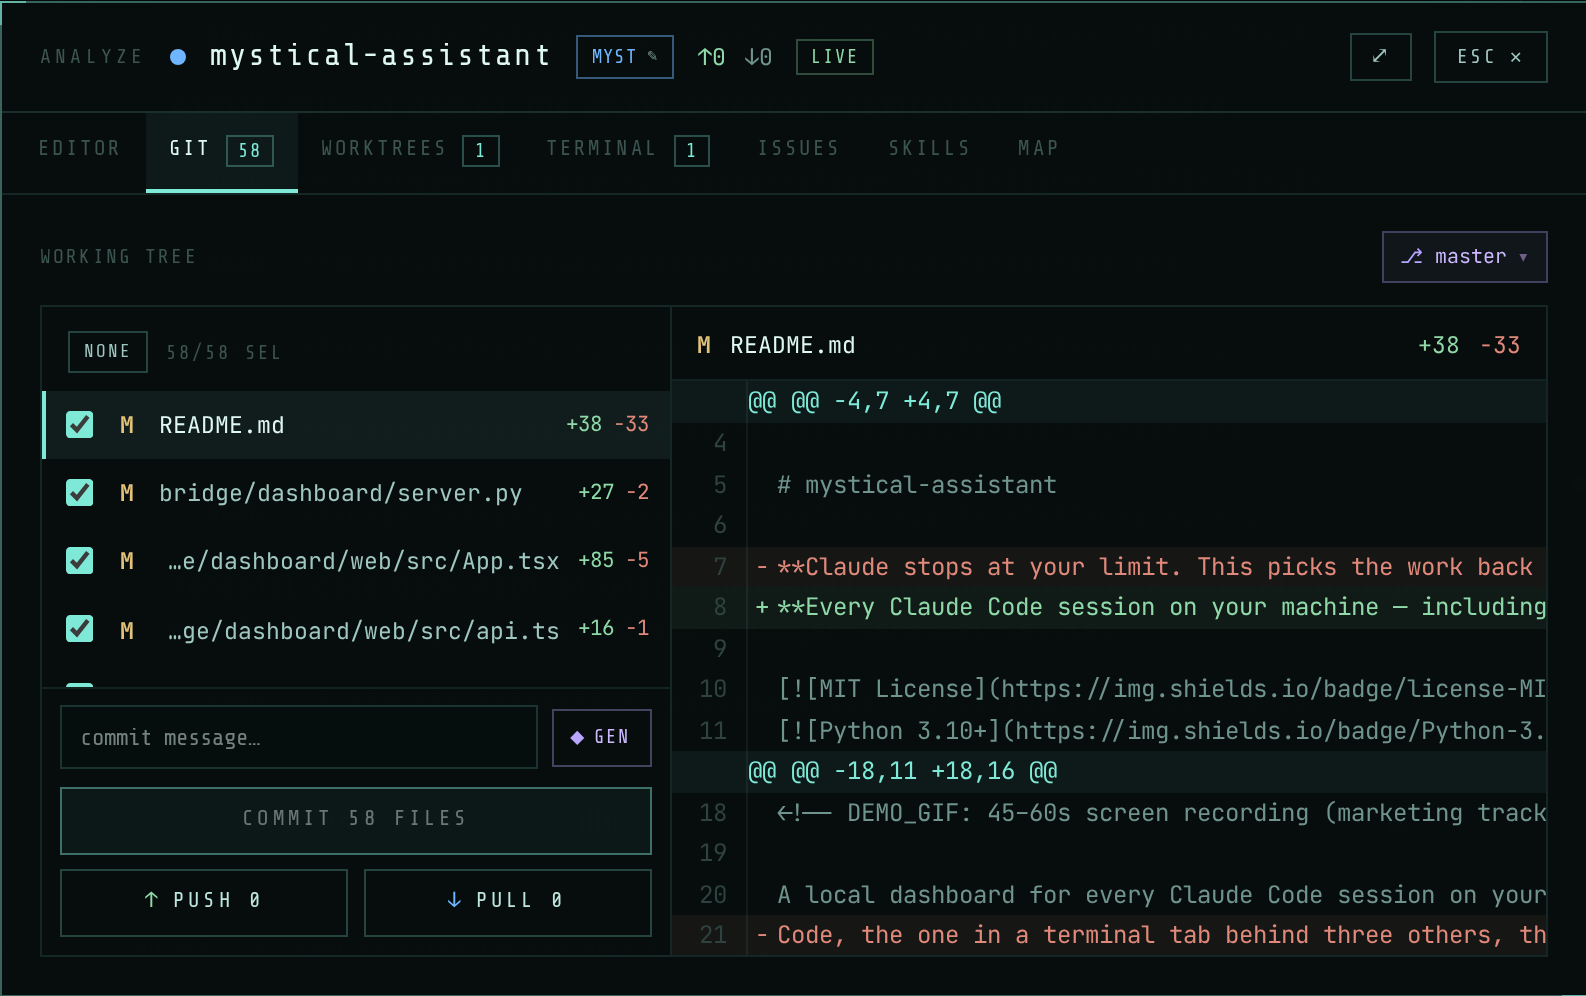Select …e/dashboard/web/src/App.tsx file row
This screenshot has height=996, width=1586.
pyautogui.click(x=356, y=561)
